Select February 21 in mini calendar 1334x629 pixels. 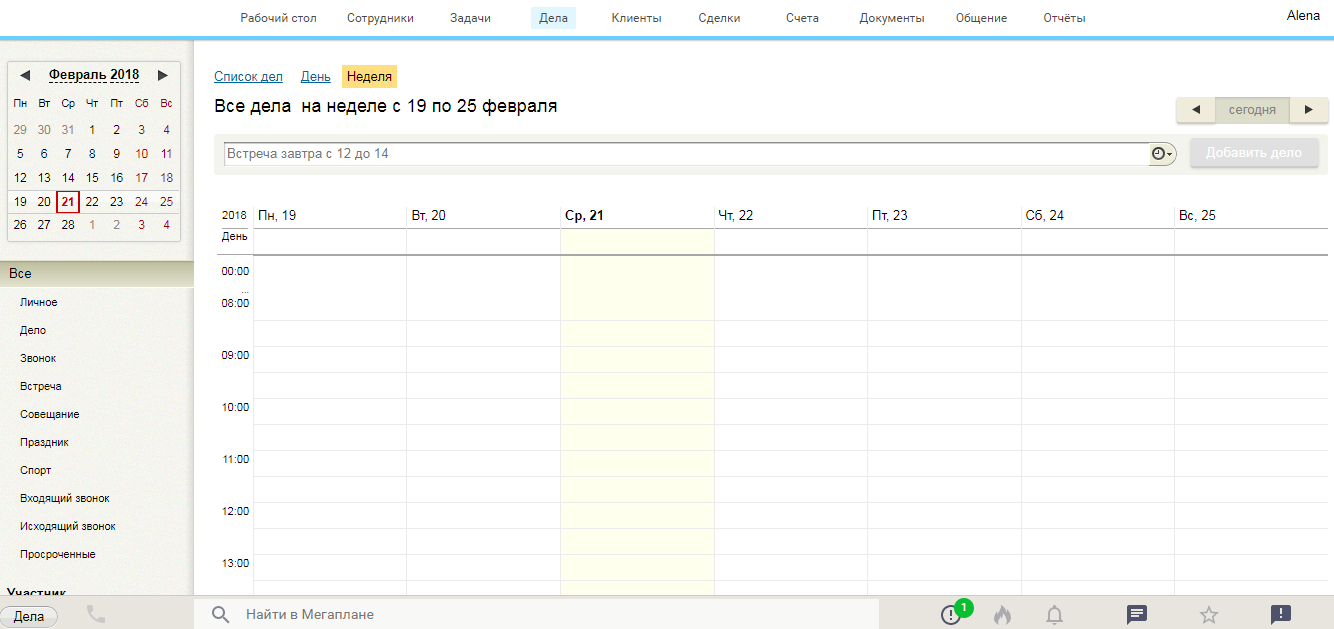68,202
